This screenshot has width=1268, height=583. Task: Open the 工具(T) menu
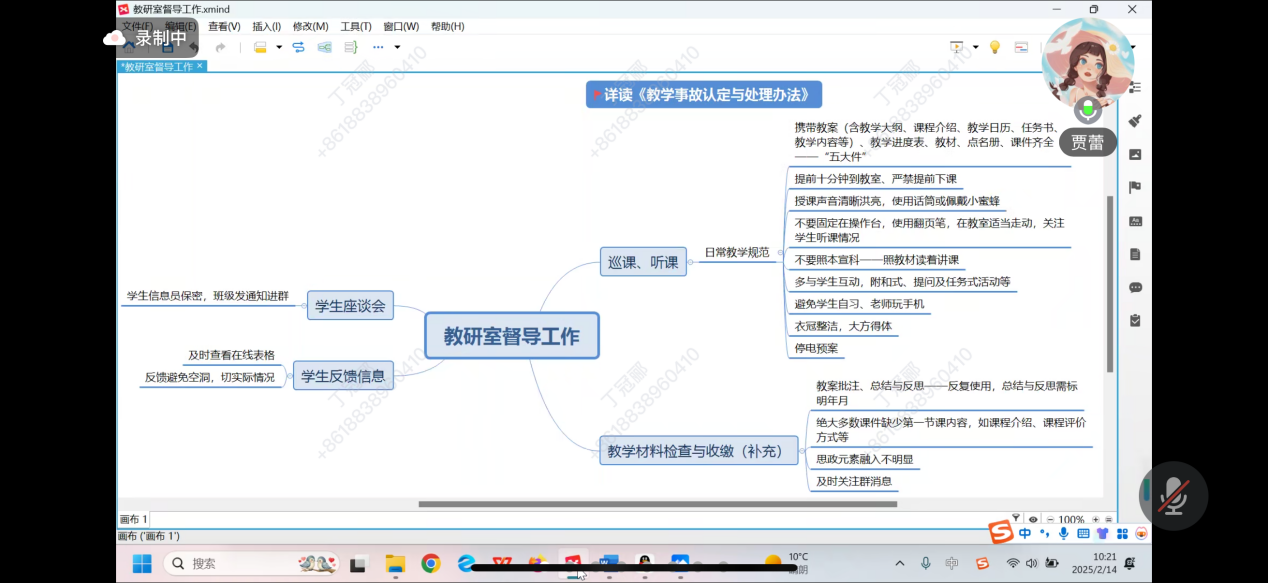[x=355, y=26]
